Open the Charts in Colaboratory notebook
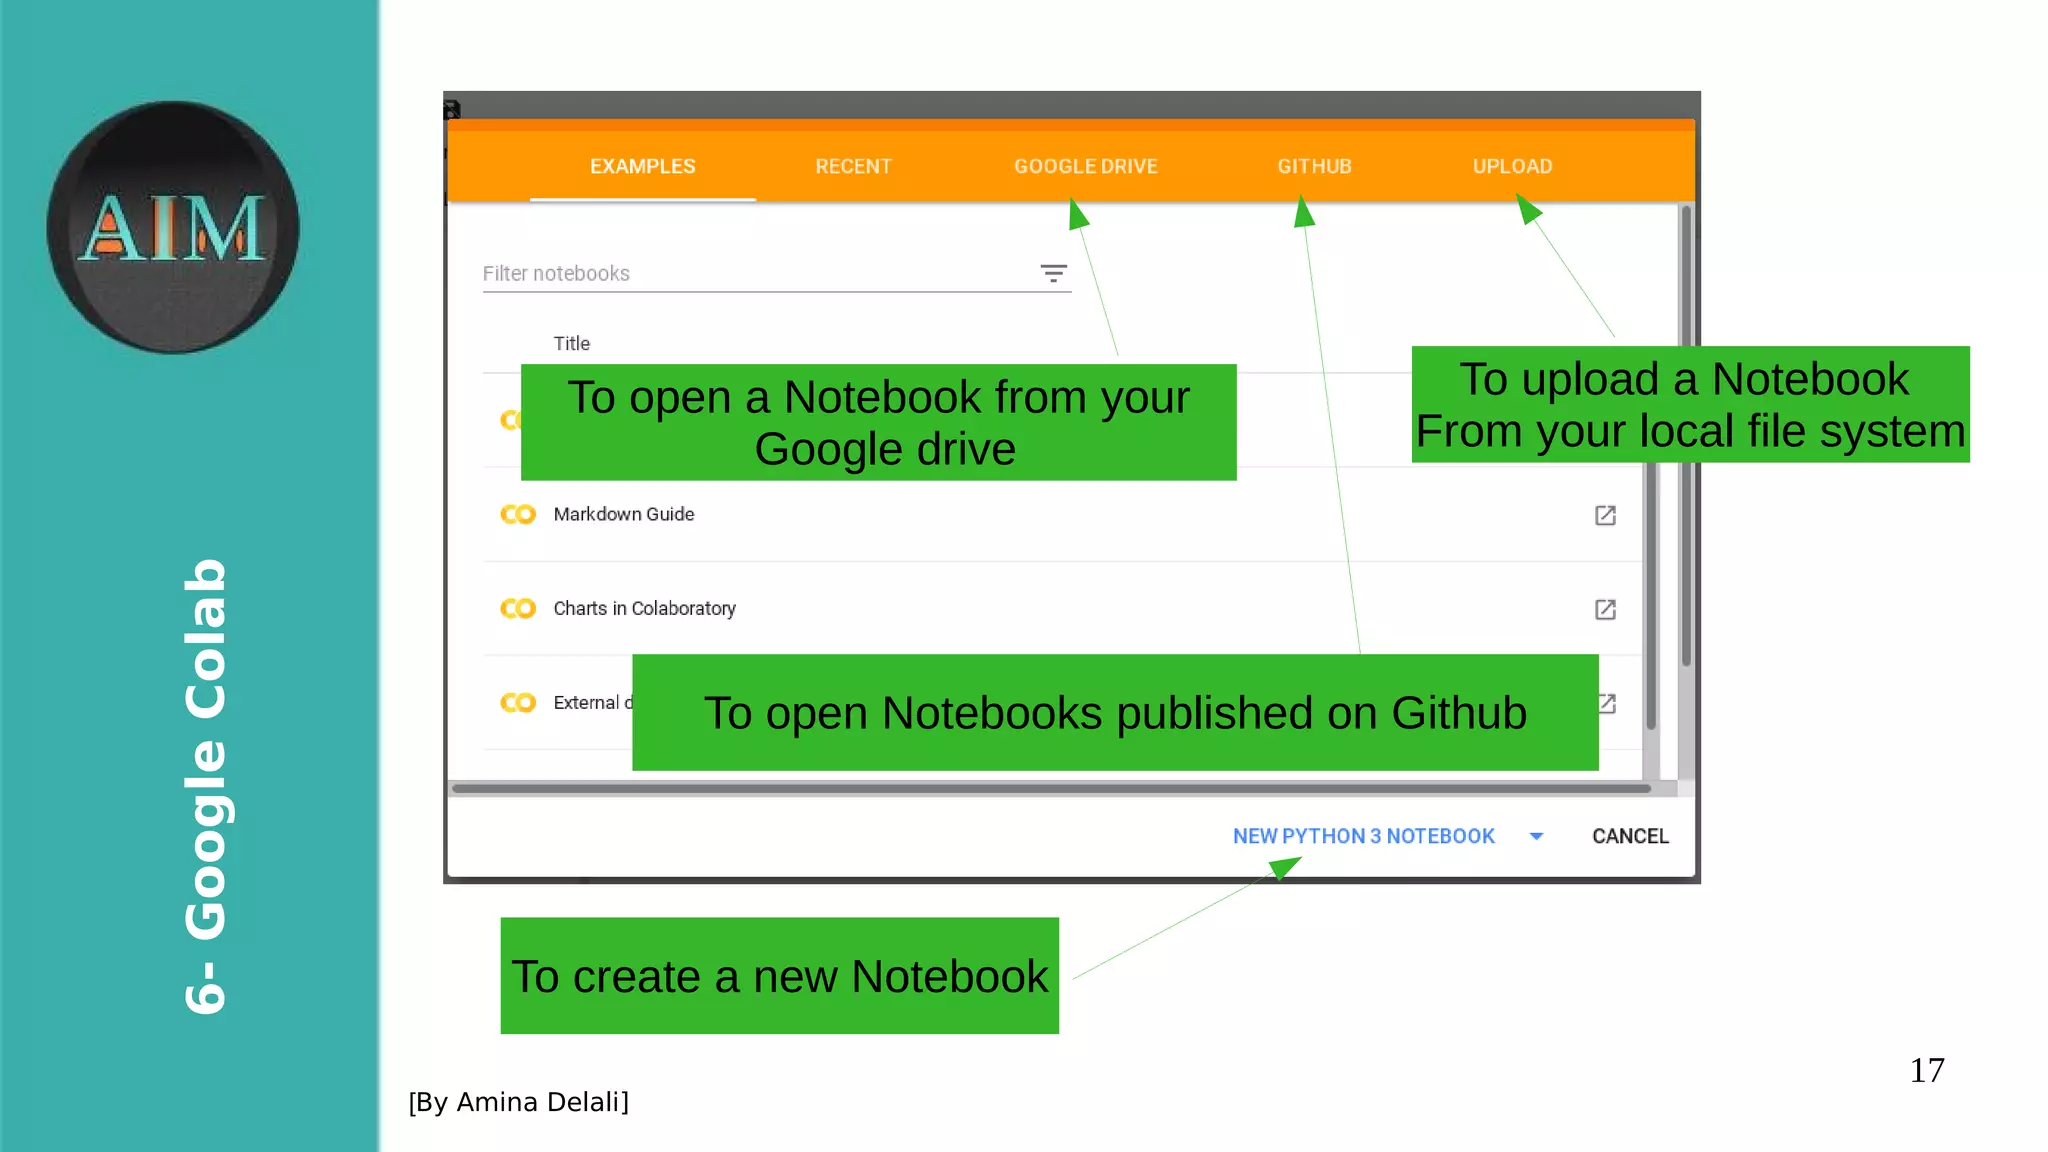 coord(644,608)
